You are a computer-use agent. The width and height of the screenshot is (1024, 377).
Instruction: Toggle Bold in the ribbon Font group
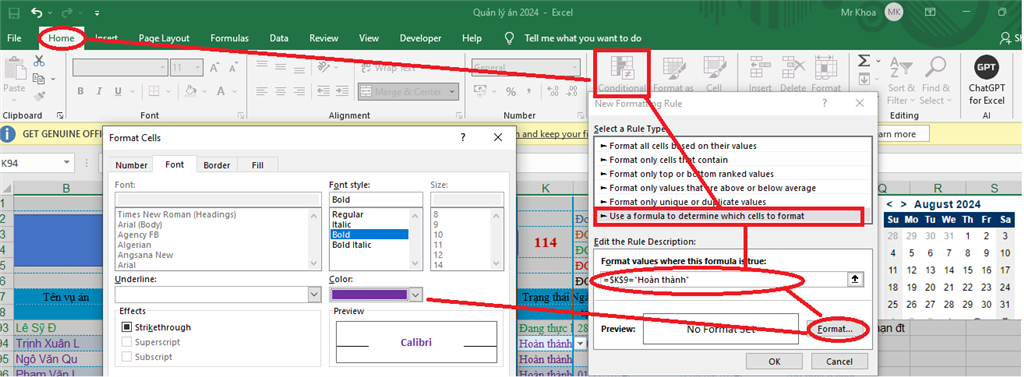(x=80, y=91)
